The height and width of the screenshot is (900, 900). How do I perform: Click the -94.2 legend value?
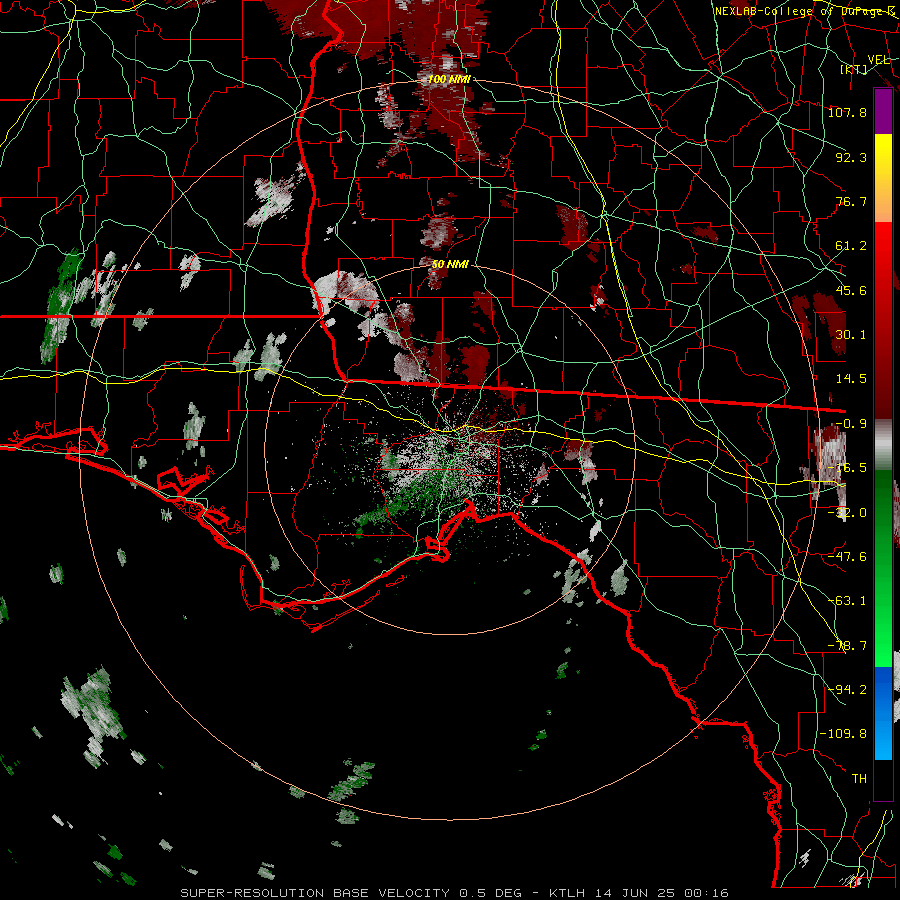[x=847, y=690]
